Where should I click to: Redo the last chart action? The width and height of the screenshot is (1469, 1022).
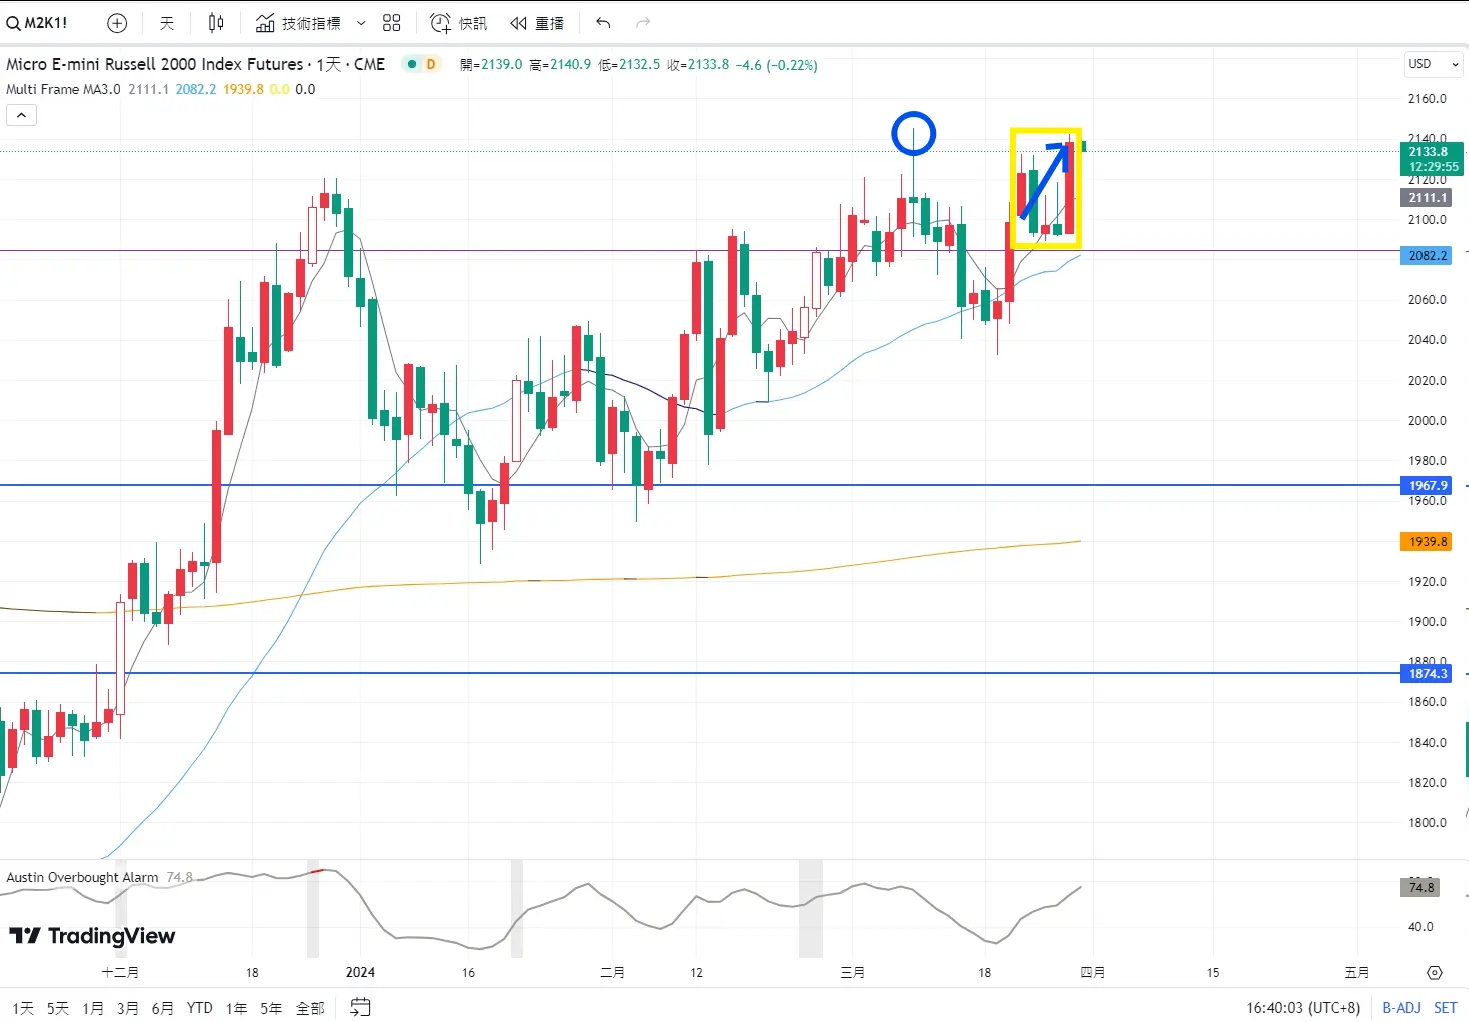click(x=643, y=23)
